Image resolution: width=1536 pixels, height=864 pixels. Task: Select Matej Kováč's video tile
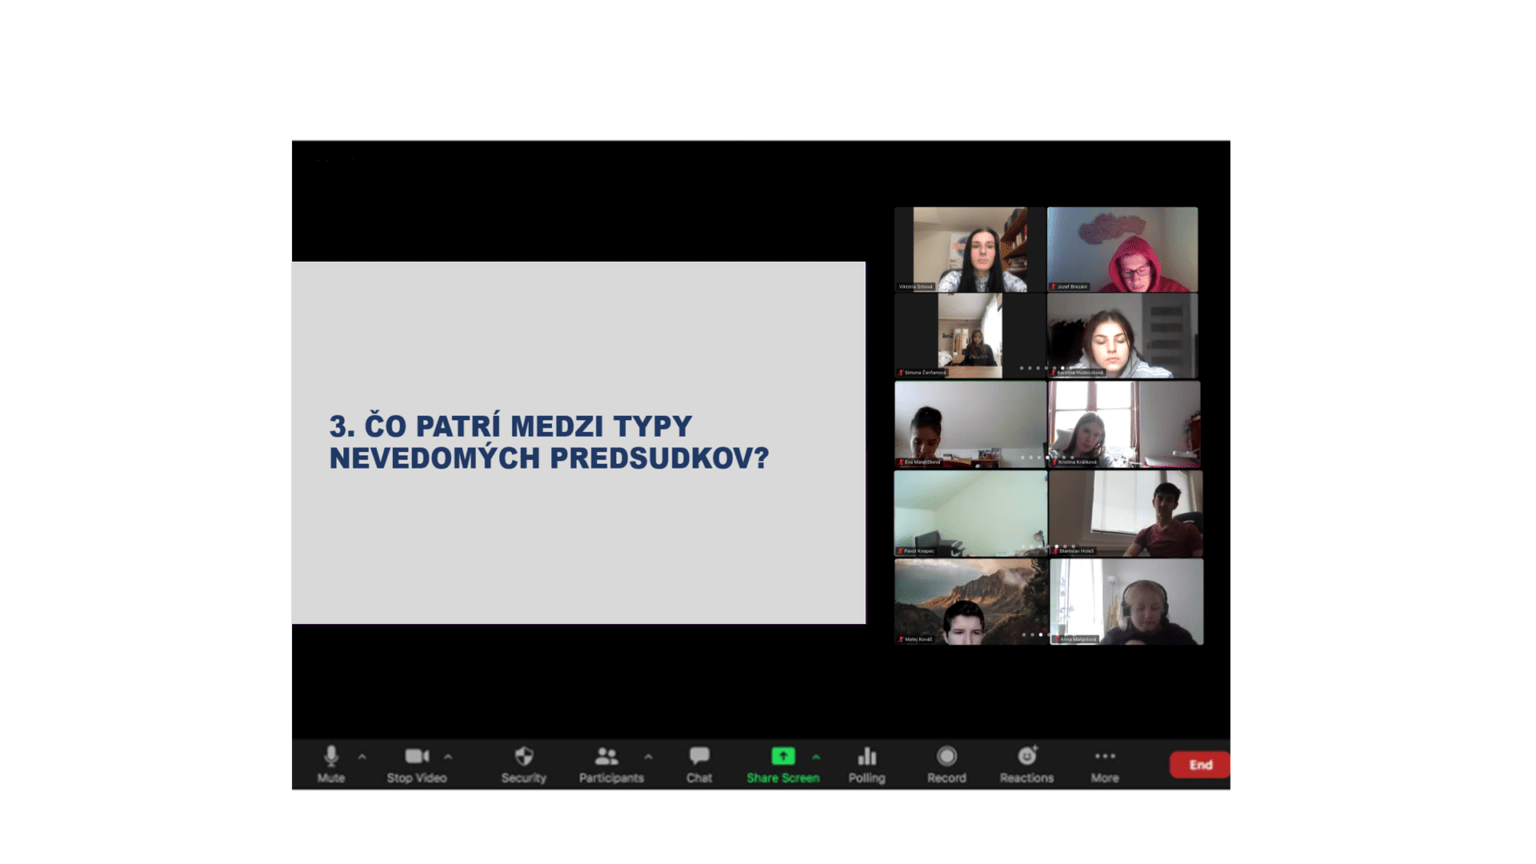[971, 601]
